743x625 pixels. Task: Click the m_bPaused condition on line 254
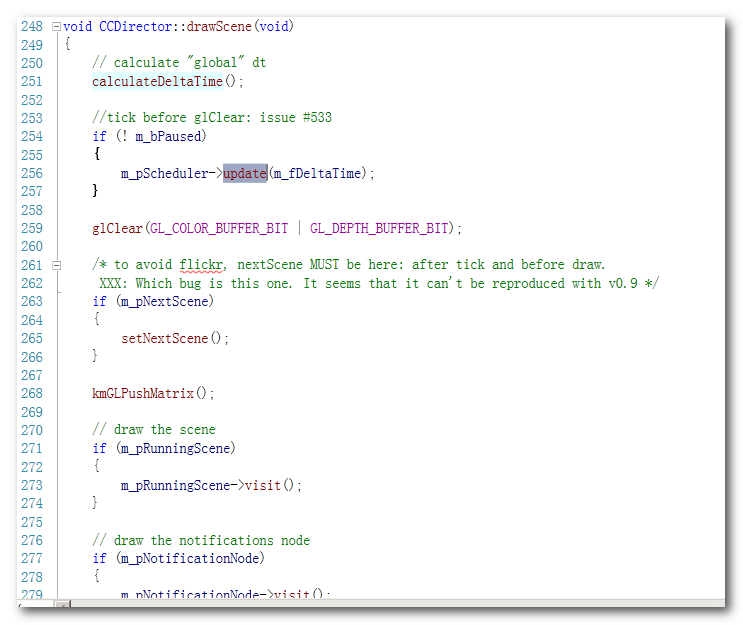pos(168,136)
